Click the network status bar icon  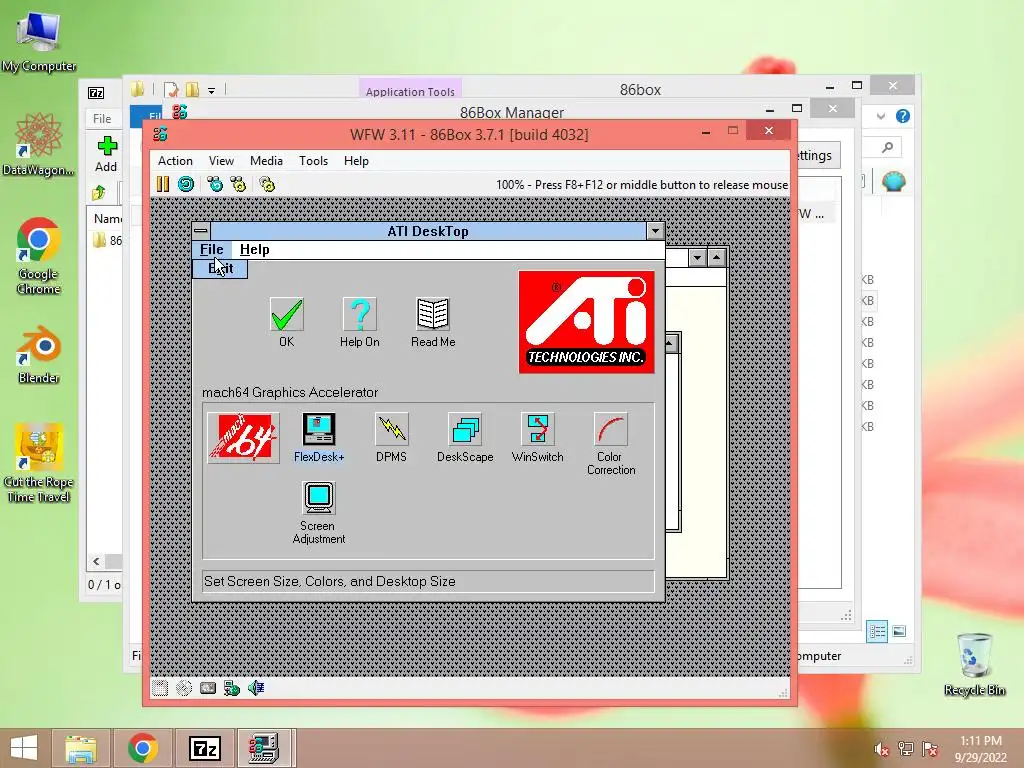pos(232,688)
